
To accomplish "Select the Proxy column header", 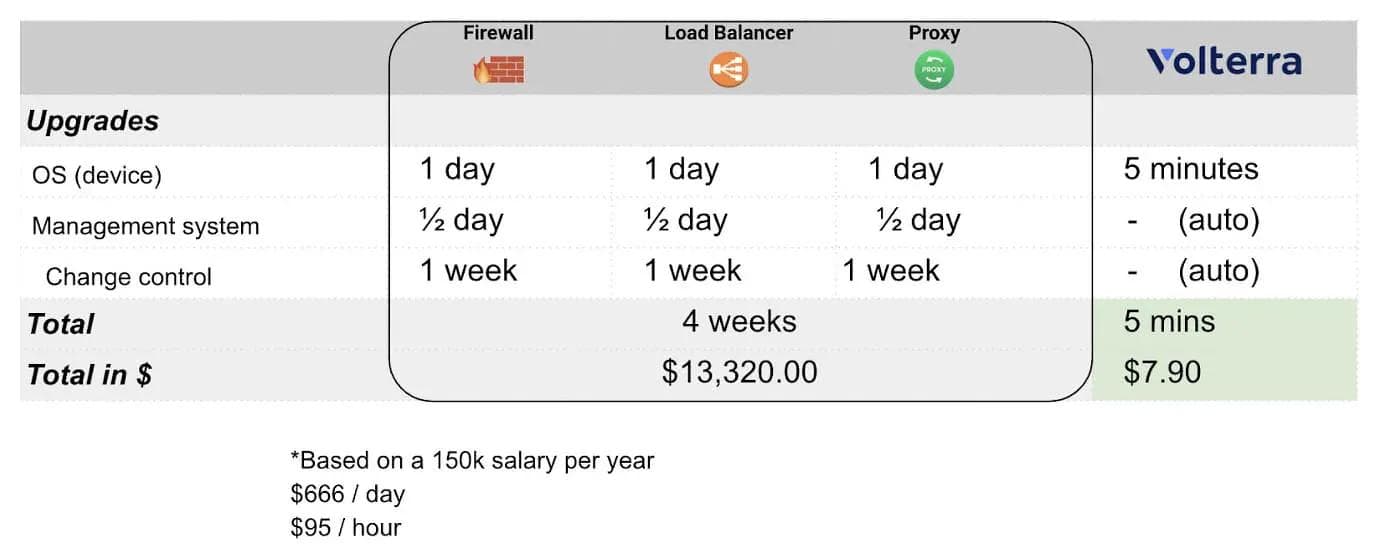I will [934, 33].
